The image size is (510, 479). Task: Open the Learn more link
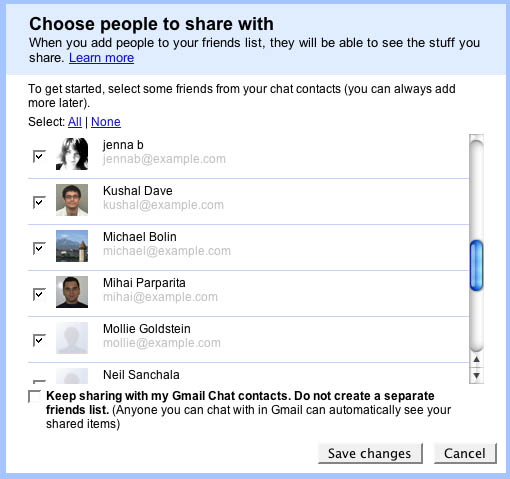[x=101, y=58]
